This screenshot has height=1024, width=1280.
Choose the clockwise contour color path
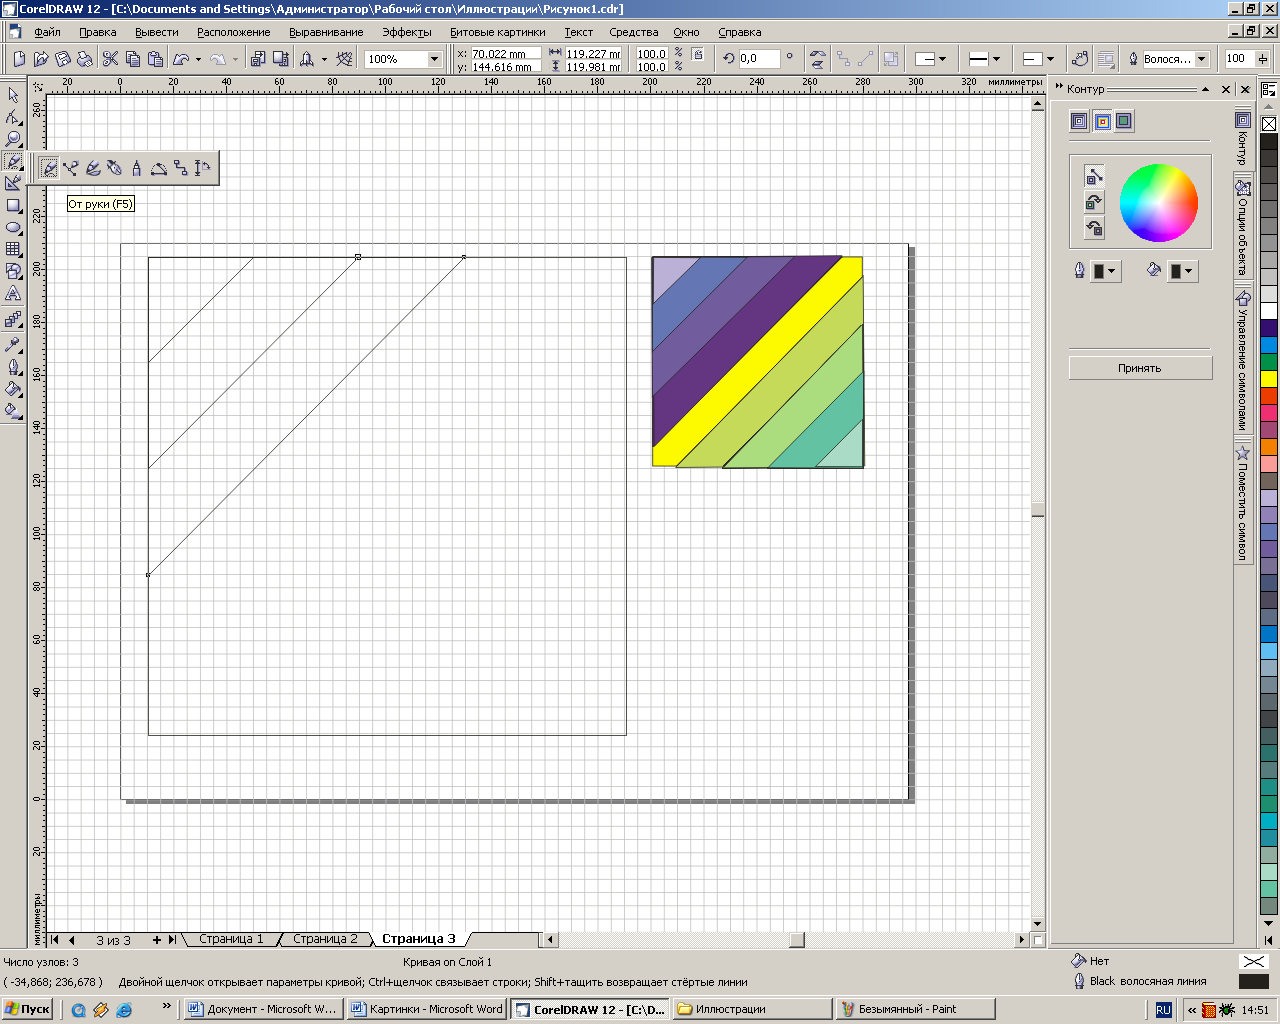[1094, 202]
